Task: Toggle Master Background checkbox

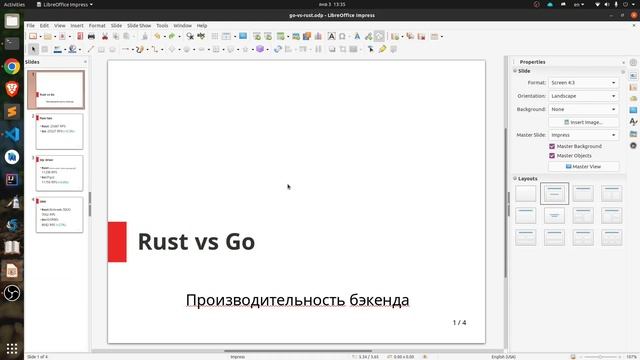Action: 552,146
